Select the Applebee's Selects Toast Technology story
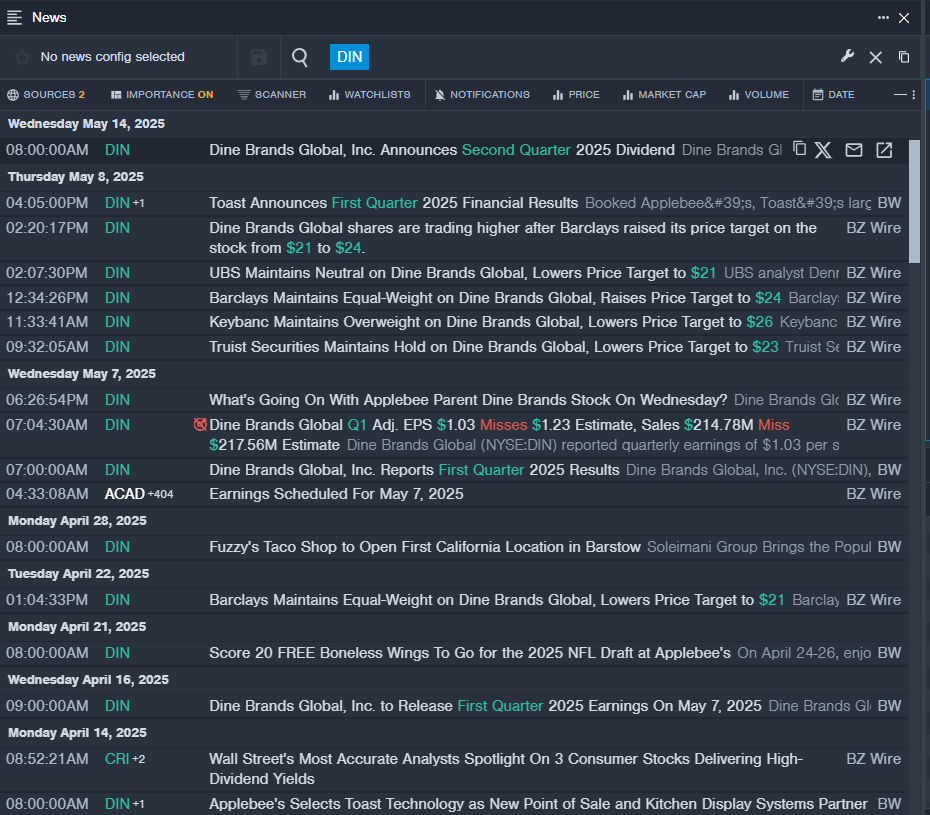Image resolution: width=930 pixels, height=815 pixels. click(x=538, y=804)
